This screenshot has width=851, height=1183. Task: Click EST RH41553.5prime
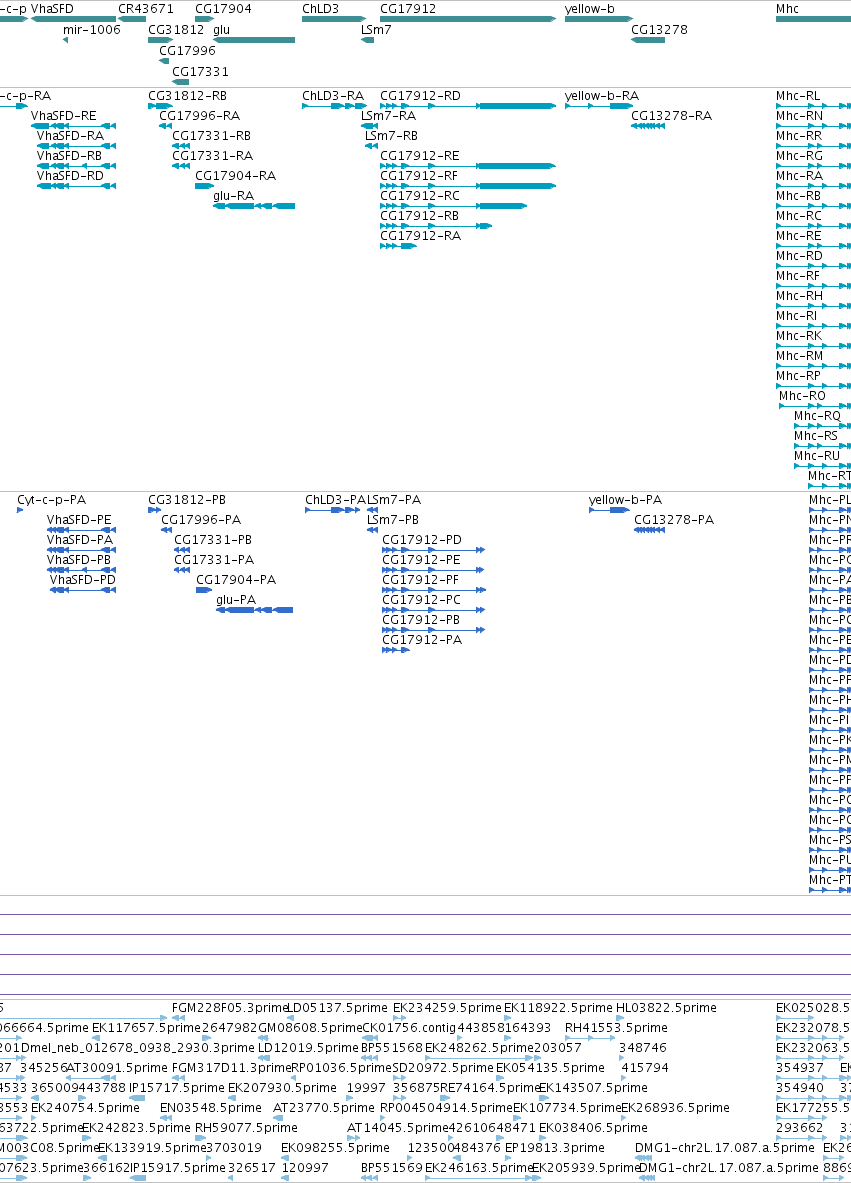pos(616,1028)
